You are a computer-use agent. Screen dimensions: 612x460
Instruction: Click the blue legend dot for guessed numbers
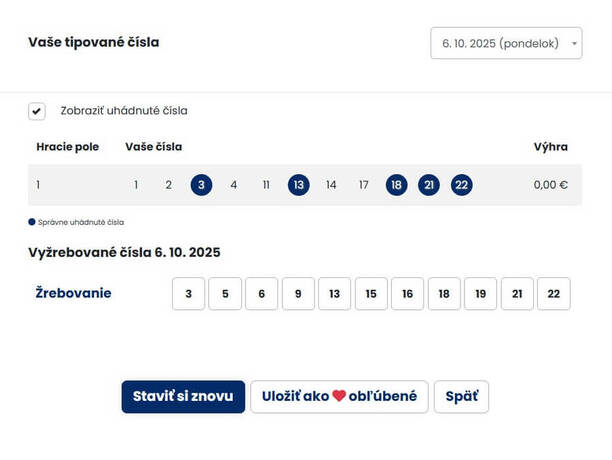tap(32, 222)
